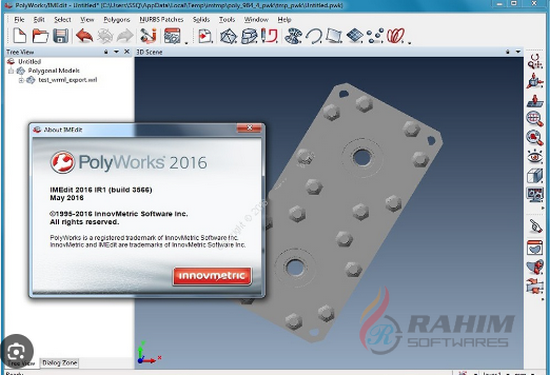
Task: Click the polygonal mesh wireframe icon
Action: [x=228, y=36]
